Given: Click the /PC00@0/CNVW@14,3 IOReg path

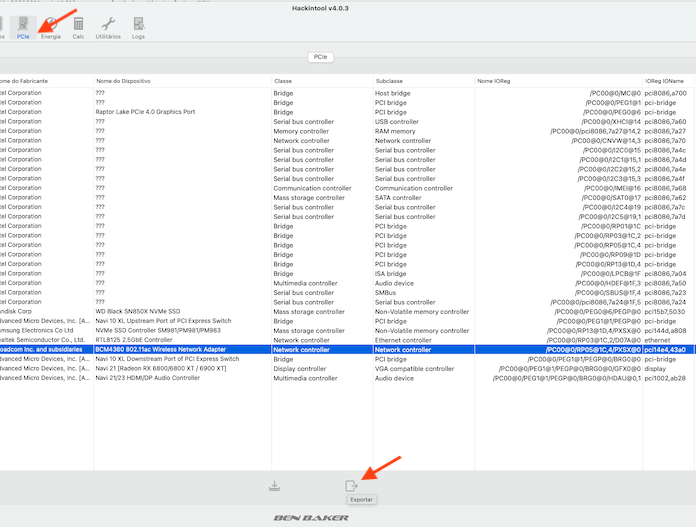Looking at the screenshot, I should click(x=606, y=141).
